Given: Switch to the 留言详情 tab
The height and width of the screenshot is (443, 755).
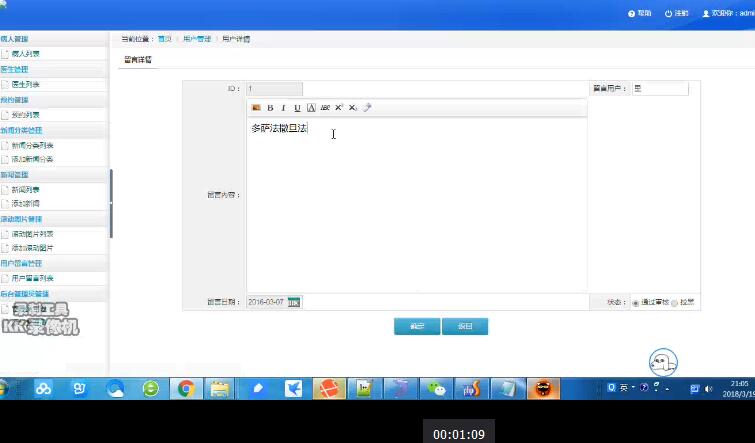Looking at the screenshot, I should click(138, 60).
